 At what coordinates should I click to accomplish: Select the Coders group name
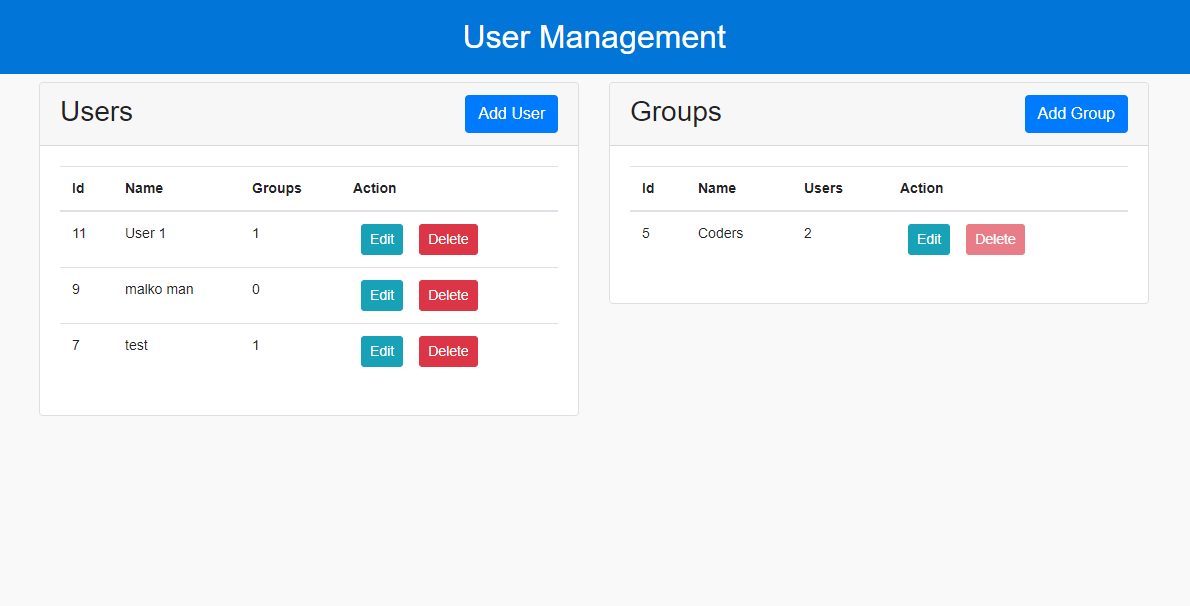[x=720, y=233]
